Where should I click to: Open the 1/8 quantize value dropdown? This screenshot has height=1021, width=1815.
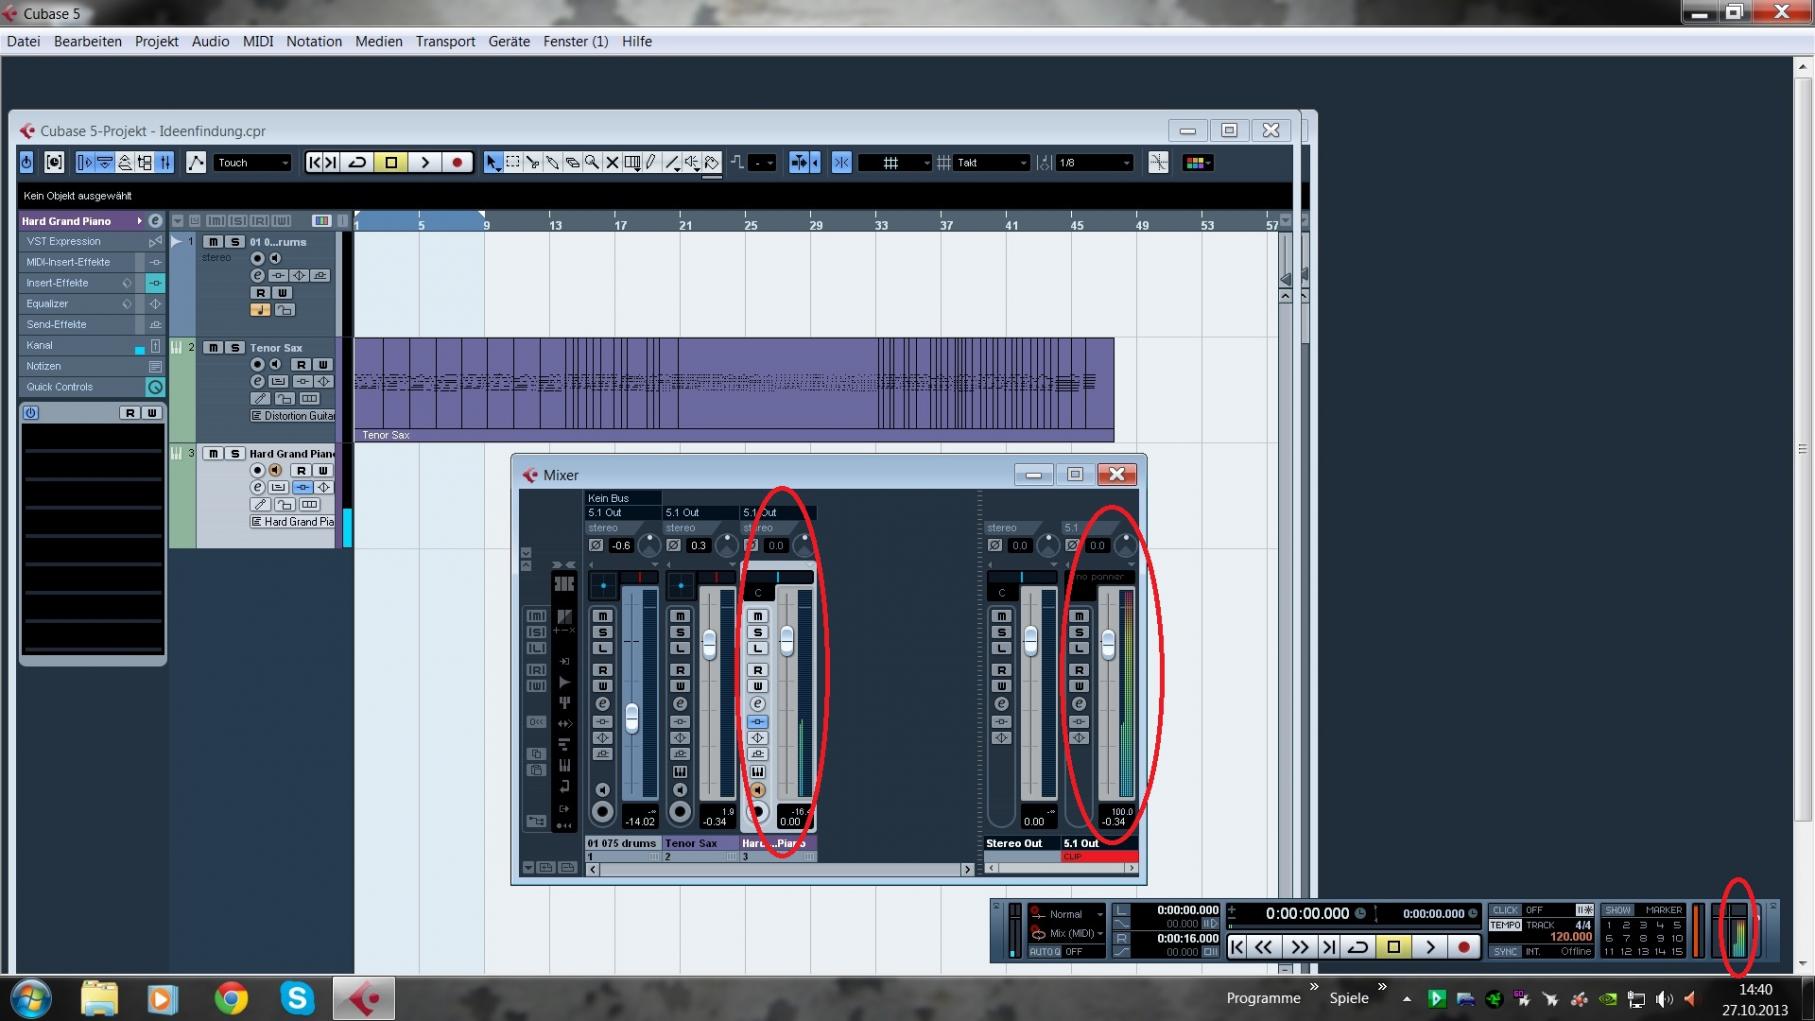(x=1095, y=162)
